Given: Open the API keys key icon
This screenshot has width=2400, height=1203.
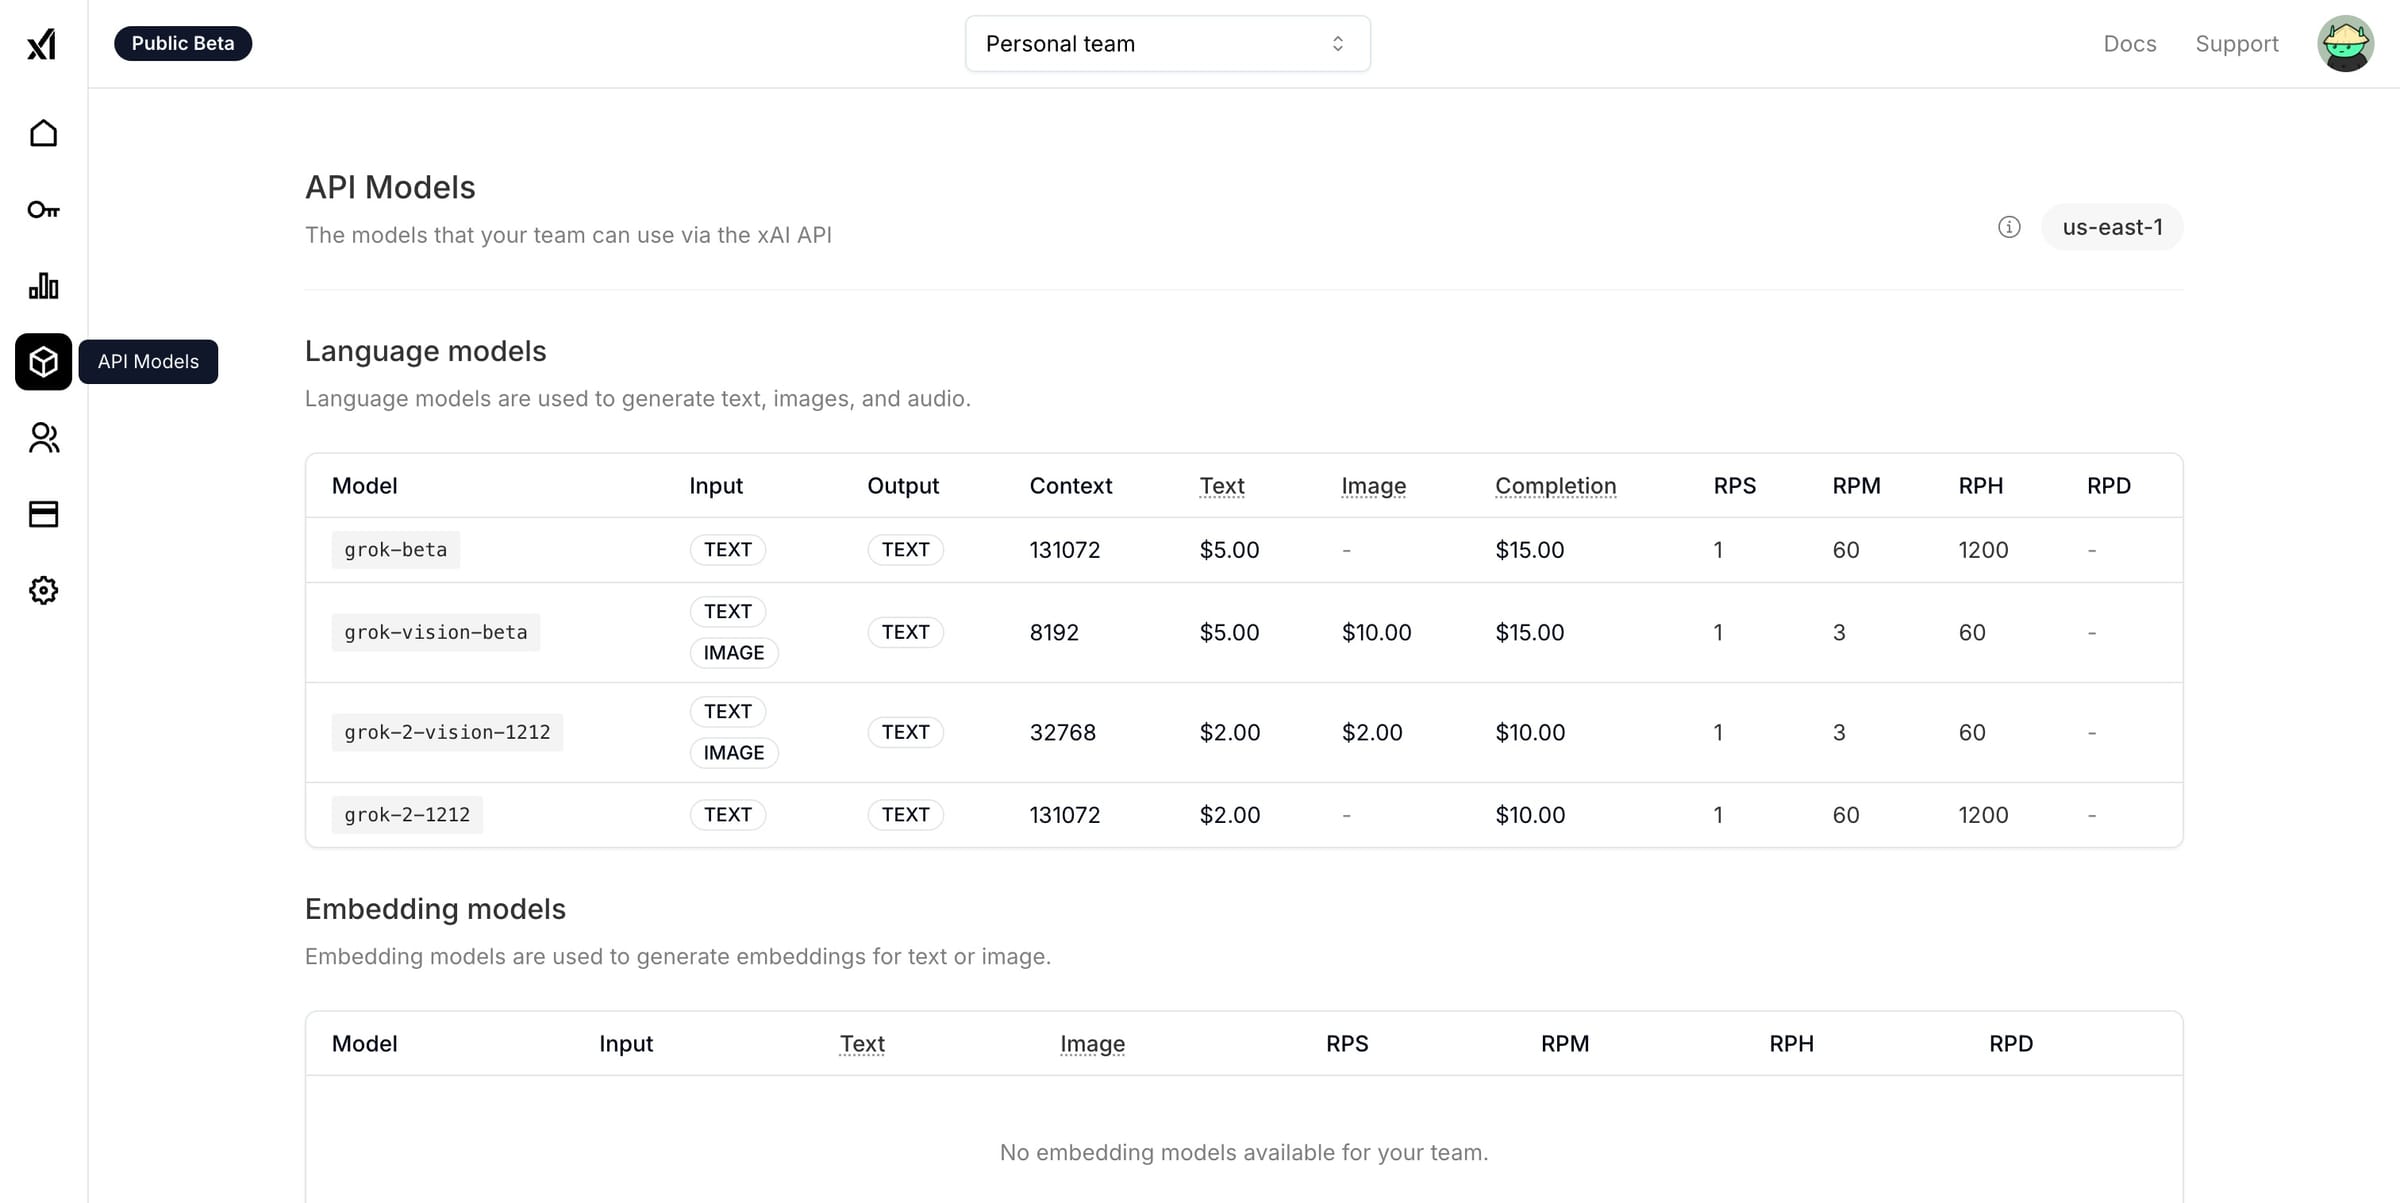Looking at the screenshot, I should tap(43, 210).
